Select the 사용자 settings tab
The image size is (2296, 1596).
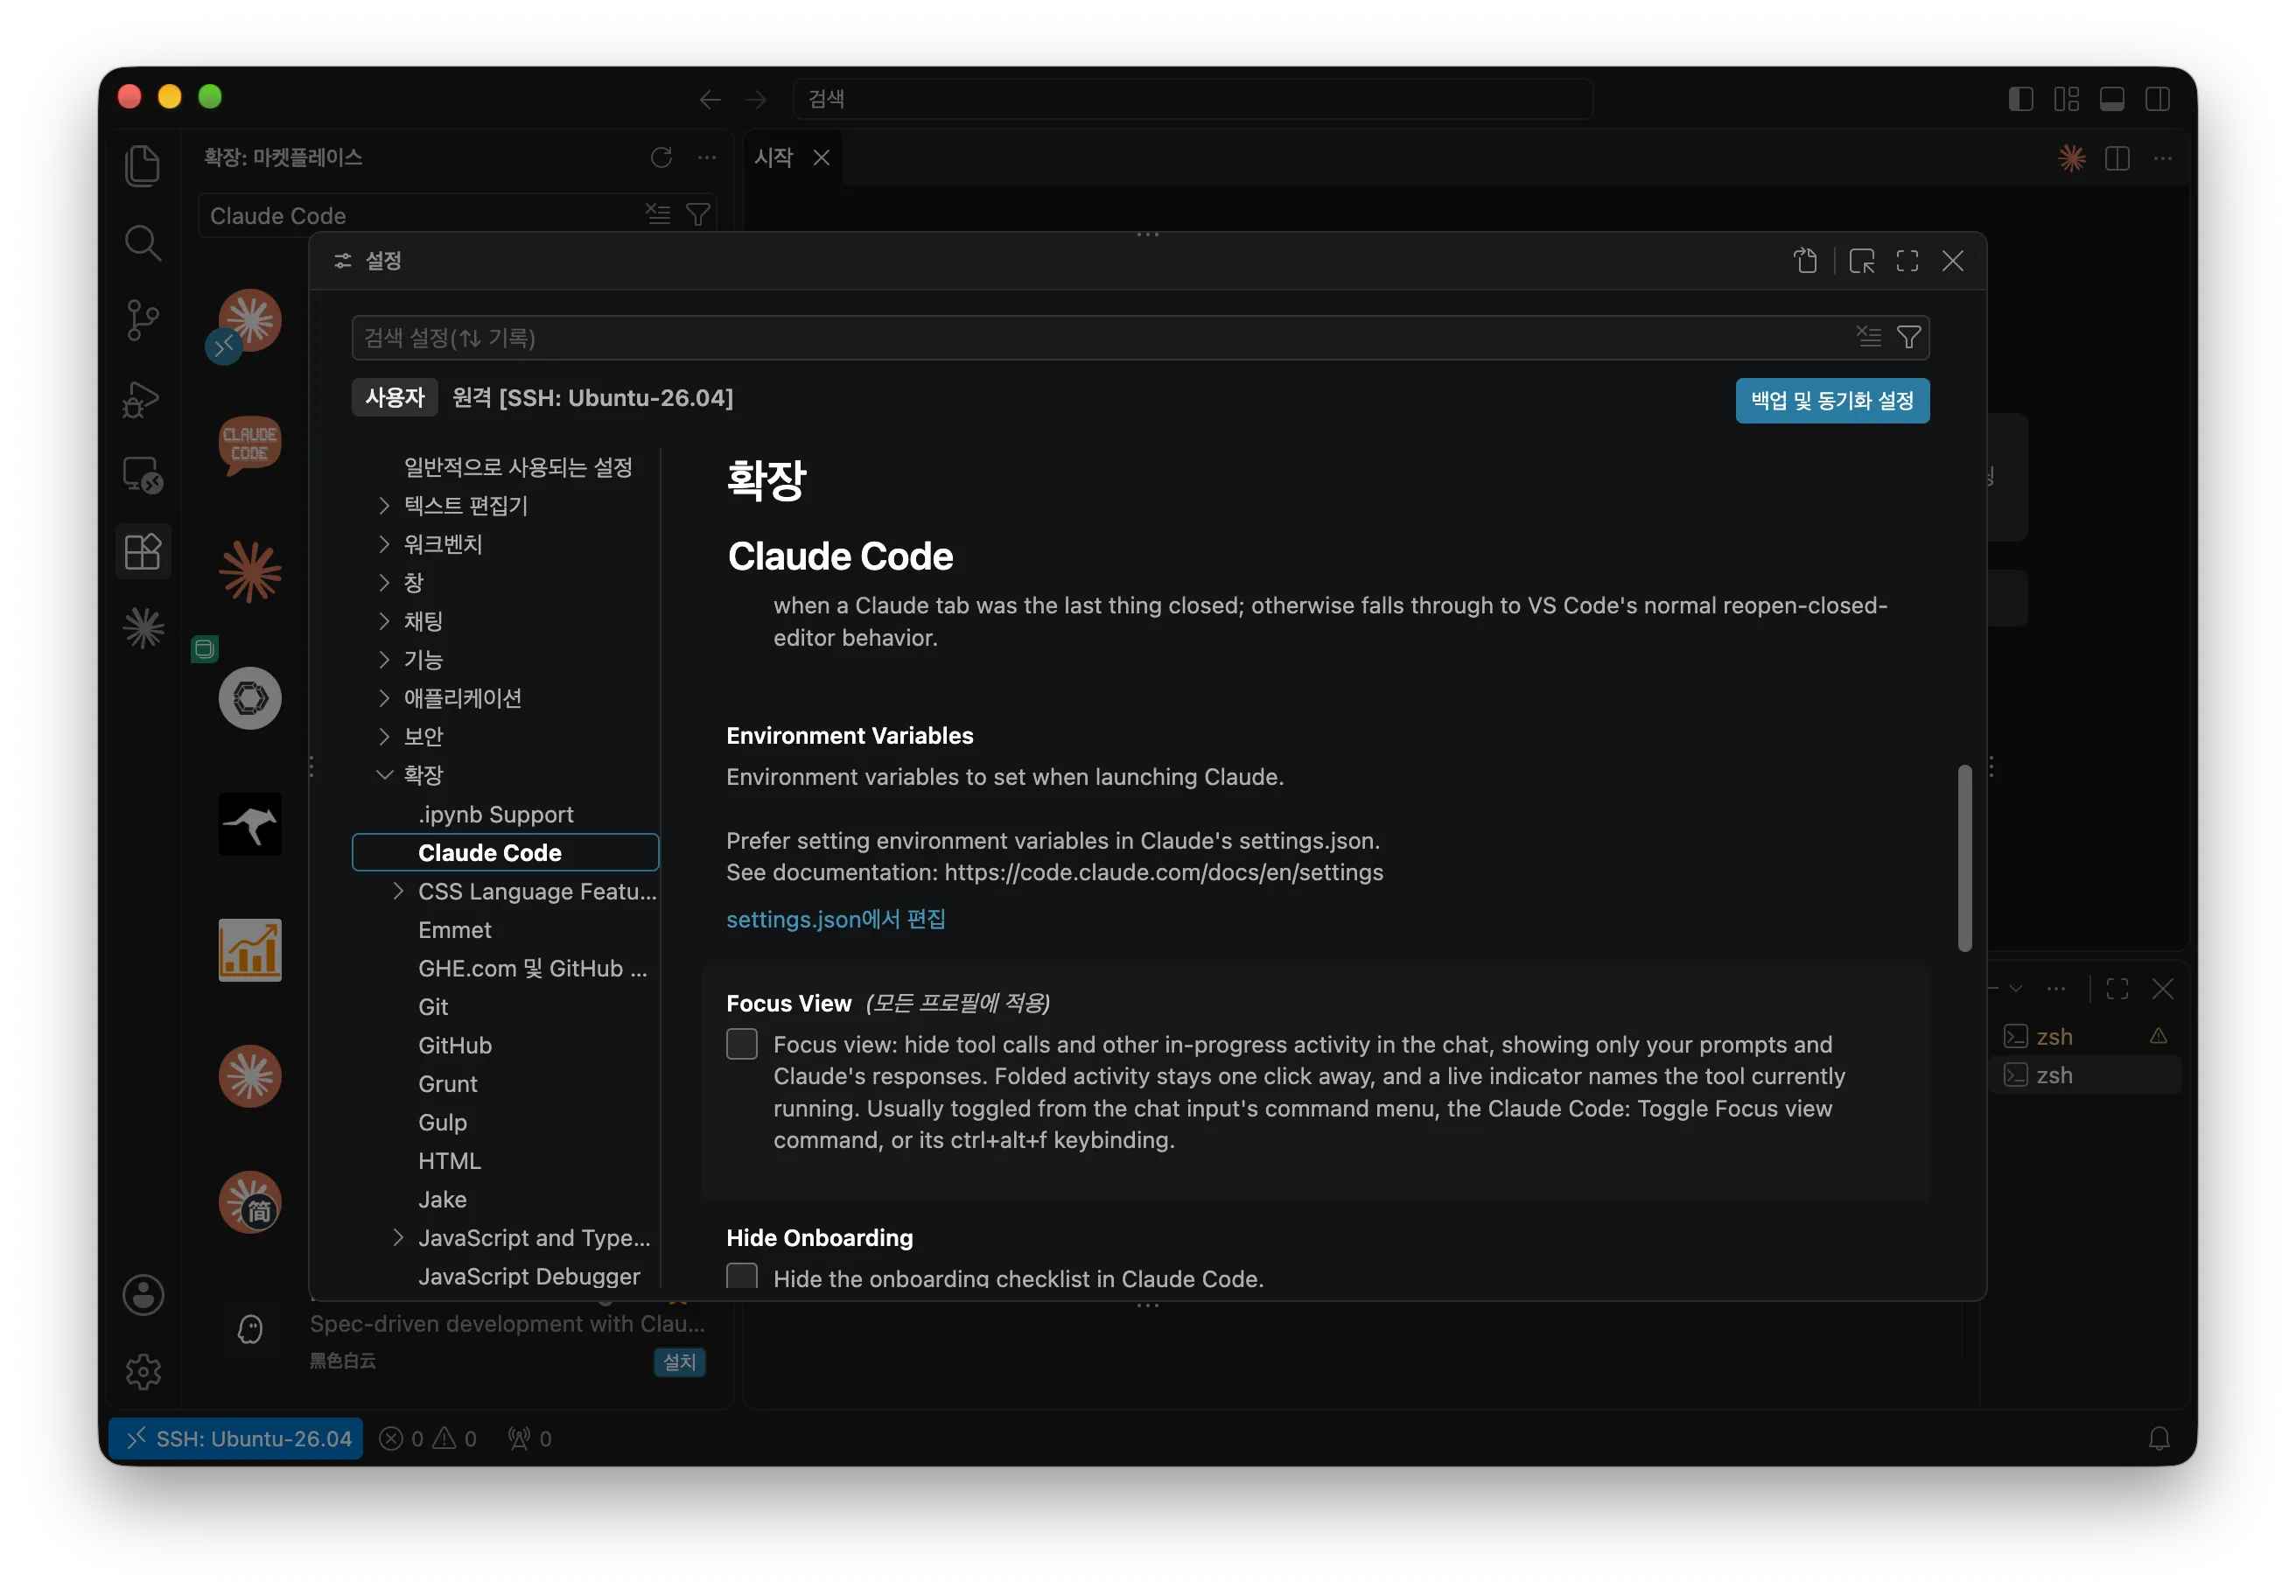coord(395,398)
